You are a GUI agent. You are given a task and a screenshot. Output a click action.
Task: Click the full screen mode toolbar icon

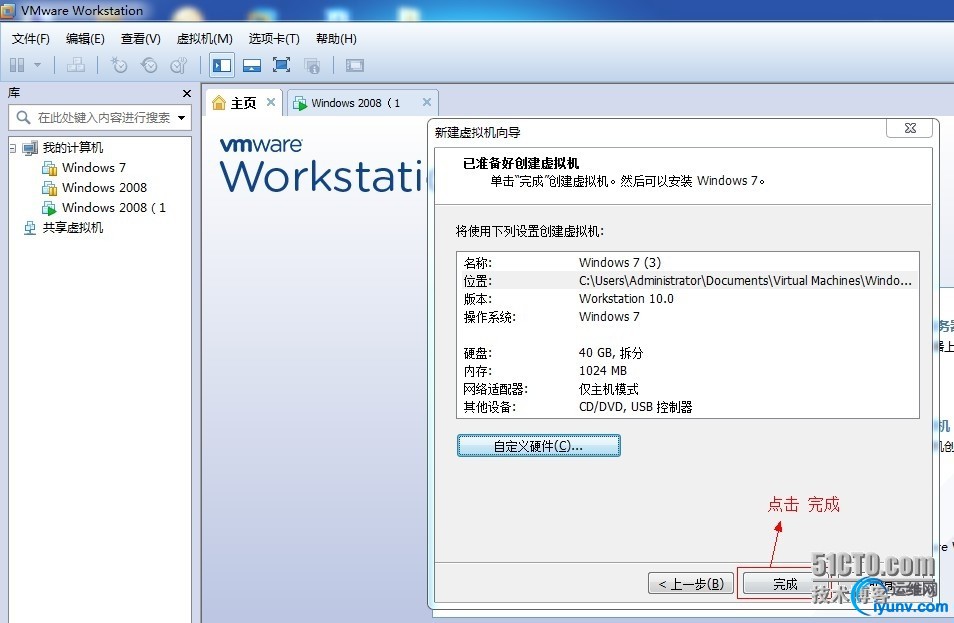pos(281,64)
